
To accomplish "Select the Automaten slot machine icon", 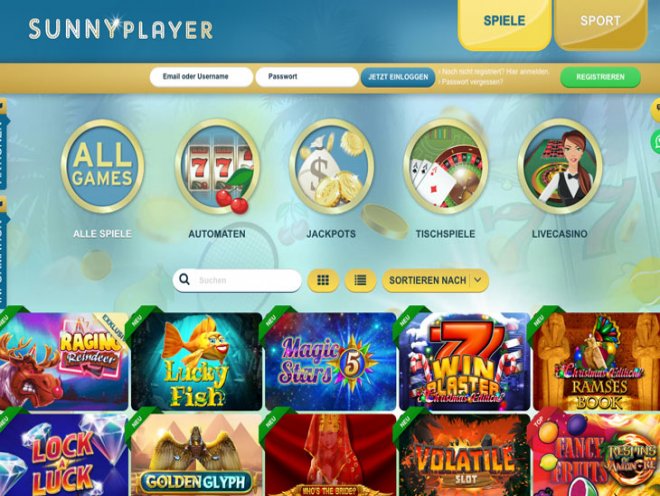I will click(217, 166).
